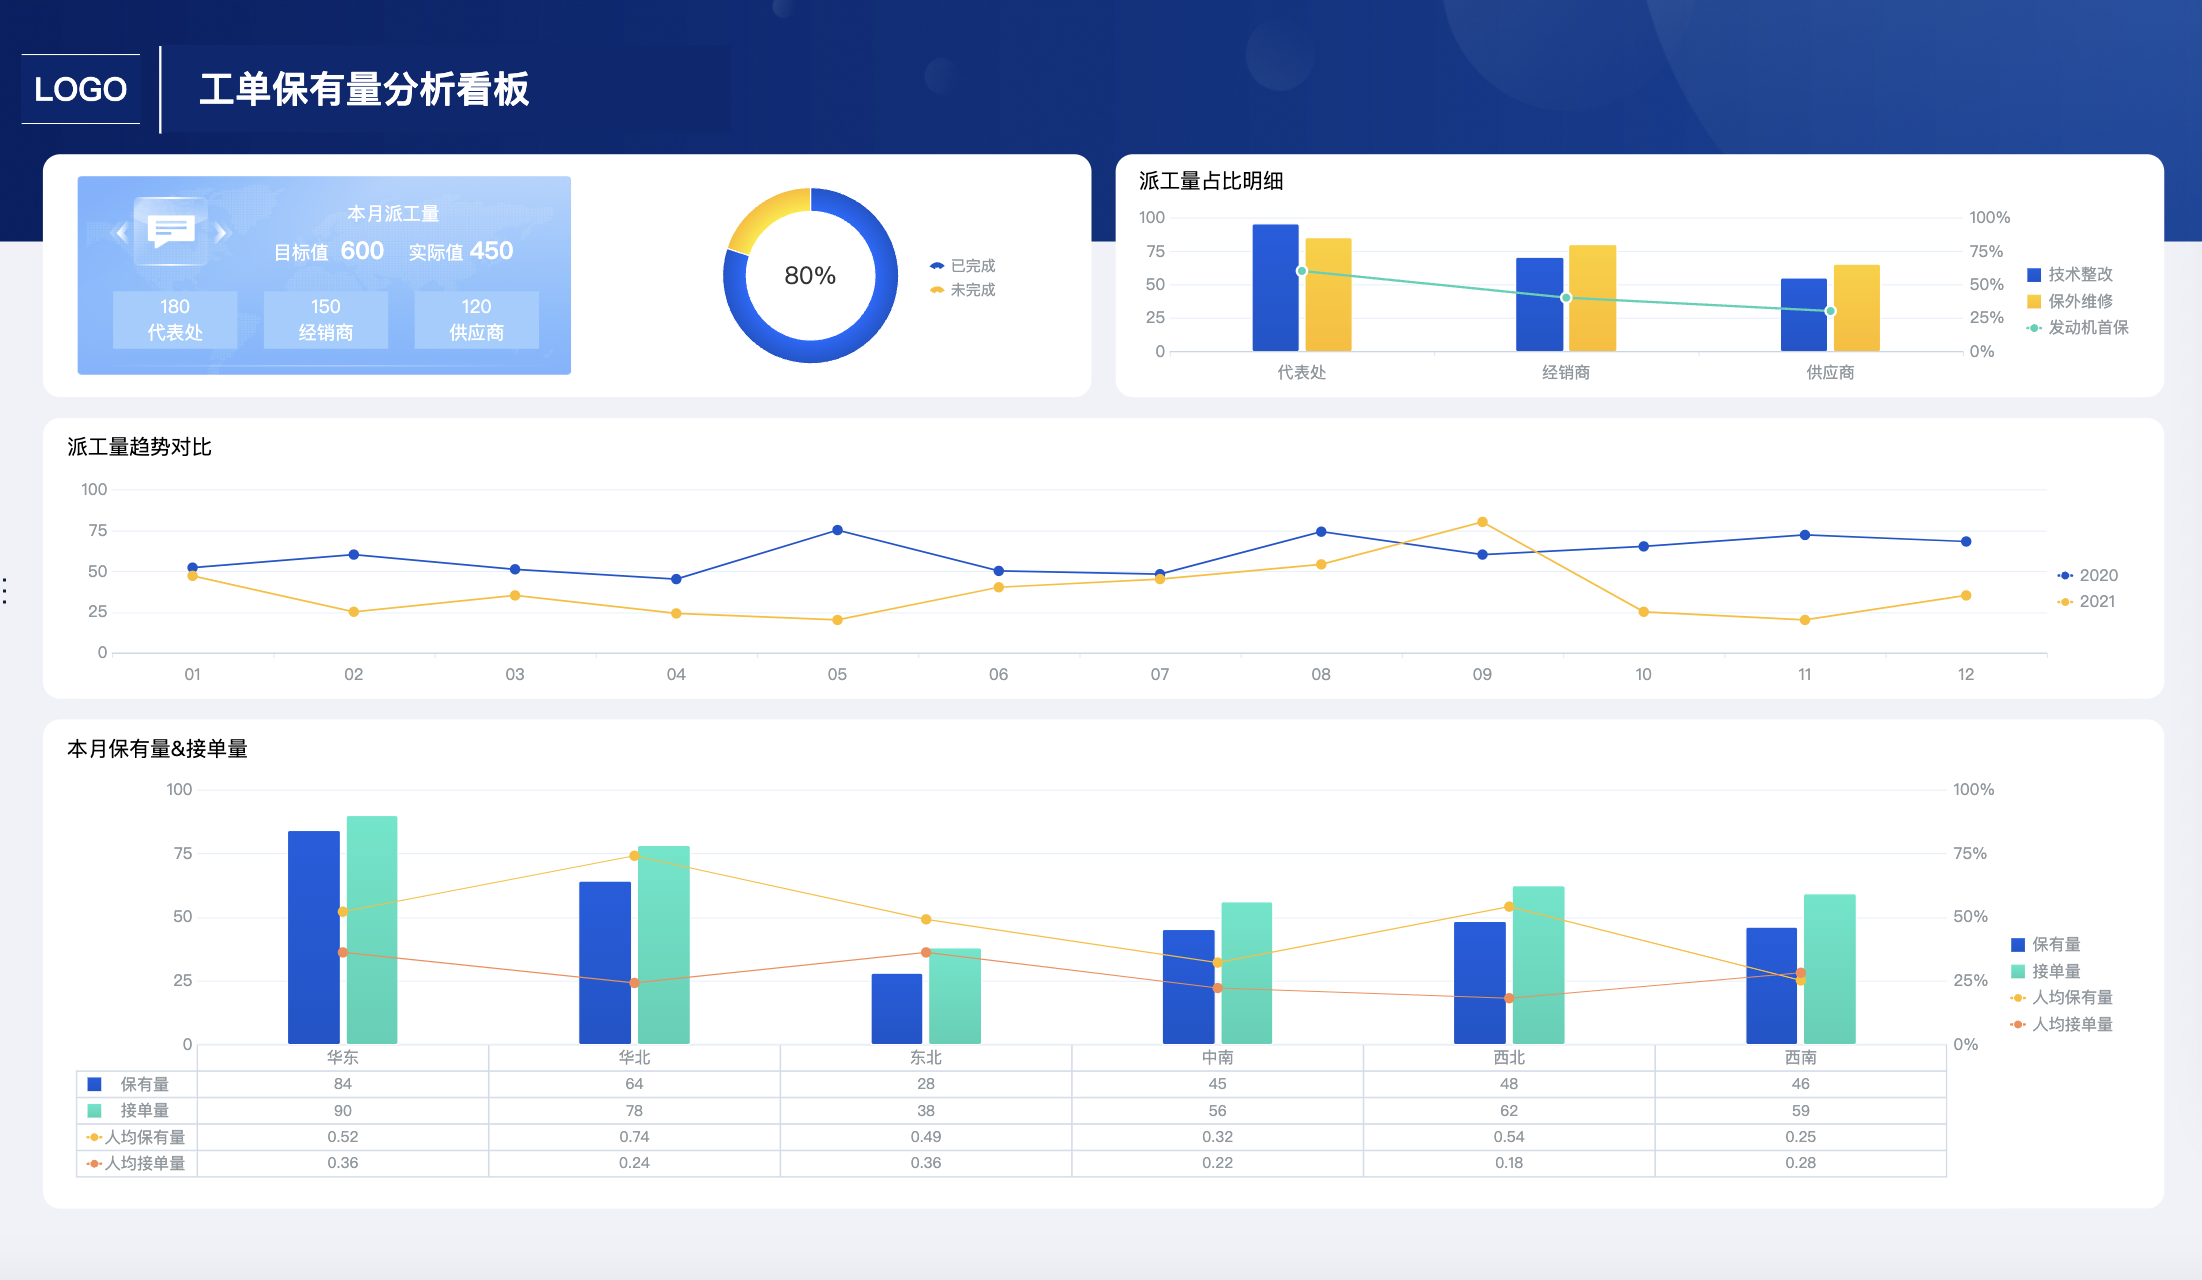The image size is (2202, 1280).
Task: Click the 2020 data point at month 12
Action: pyautogui.click(x=1966, y=541)
